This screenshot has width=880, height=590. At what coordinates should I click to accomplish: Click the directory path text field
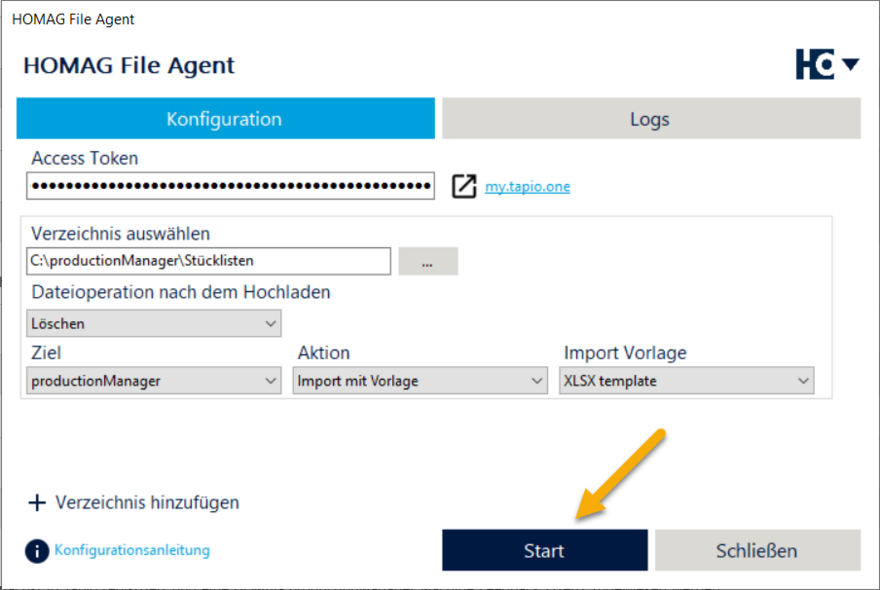point(208,261)
